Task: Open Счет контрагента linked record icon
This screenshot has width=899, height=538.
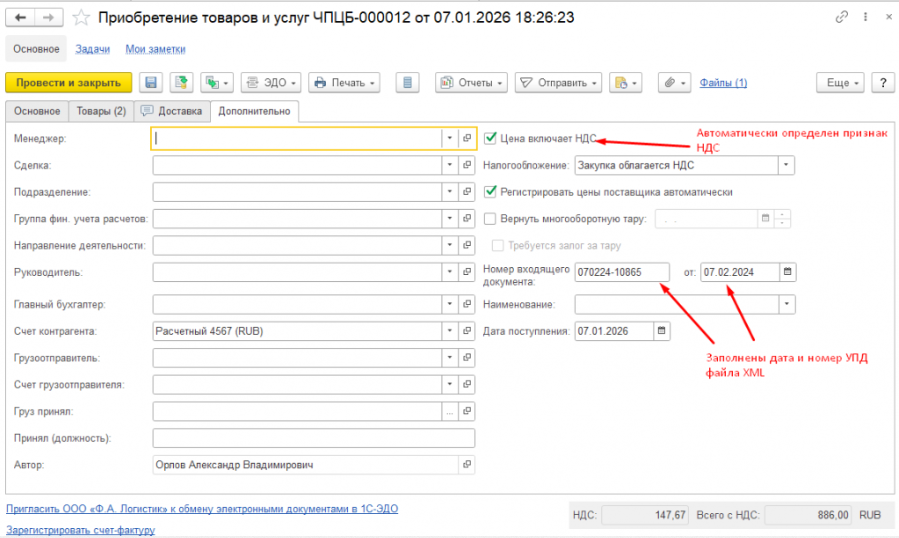Action: [467, 331]
